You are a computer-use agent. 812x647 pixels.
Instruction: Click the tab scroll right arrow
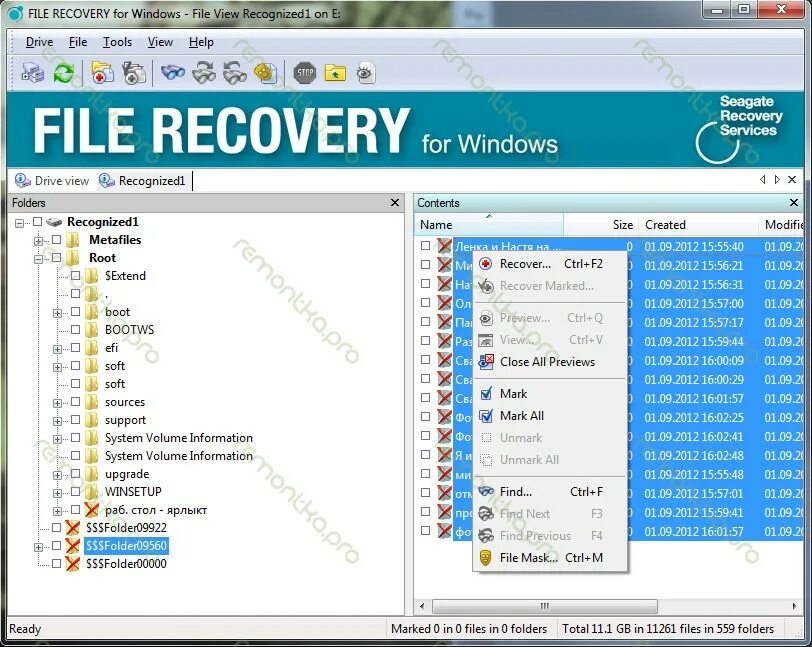point(777,179)
